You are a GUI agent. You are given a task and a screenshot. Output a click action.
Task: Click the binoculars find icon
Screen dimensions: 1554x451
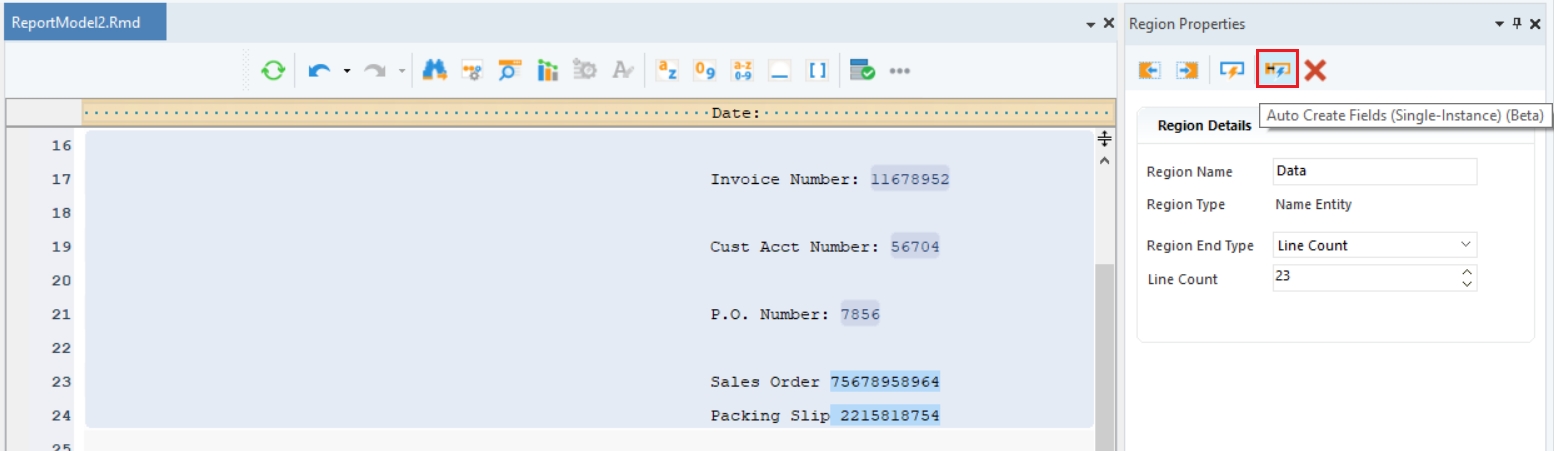pos(434,71)
